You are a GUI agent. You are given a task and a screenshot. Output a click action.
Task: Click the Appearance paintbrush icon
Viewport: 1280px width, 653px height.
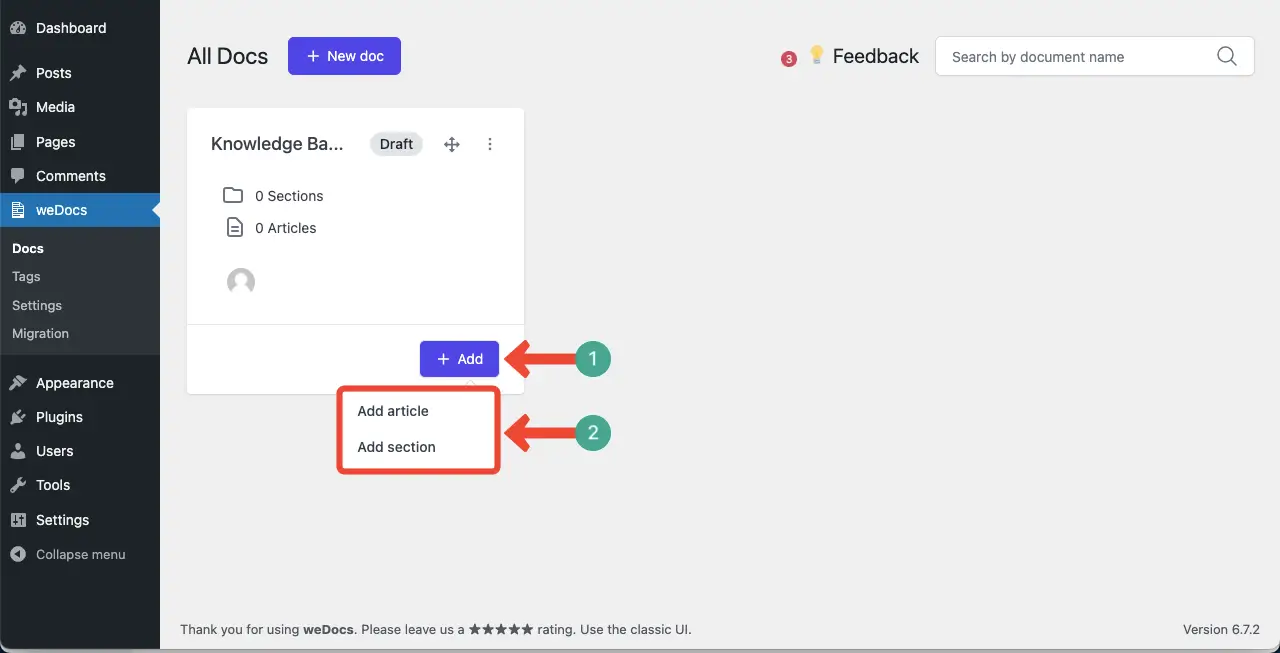click(x=17, y=383)
